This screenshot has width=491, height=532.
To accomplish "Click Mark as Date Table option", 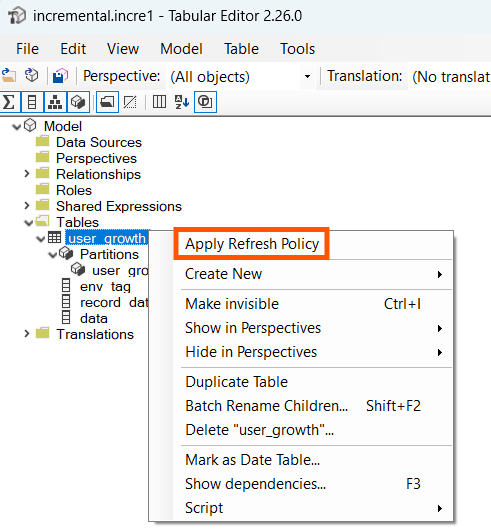I will [252, 460].
